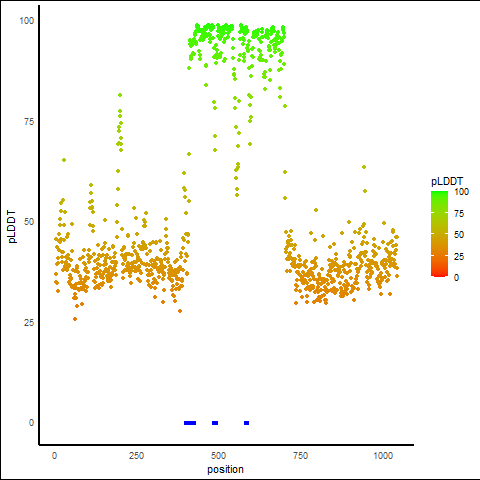This screenshot has width=480, height=480.
Task: Click the x-axis tick label 500
Action: [x=218, y=456]
